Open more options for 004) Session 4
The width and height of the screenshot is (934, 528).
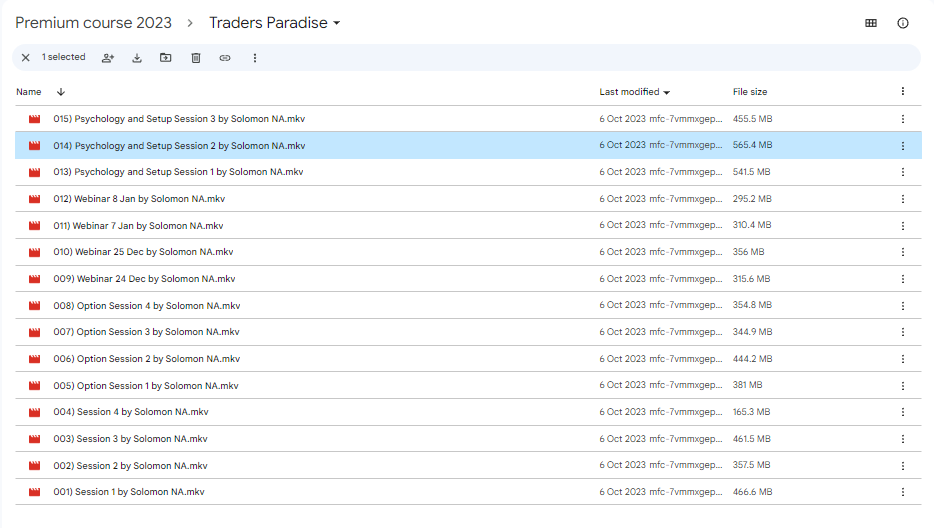point(903,412)
